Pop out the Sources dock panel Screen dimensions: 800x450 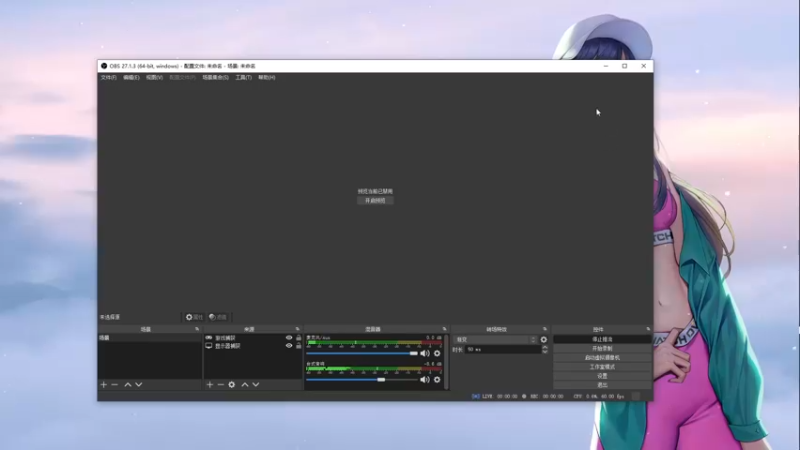297,329
